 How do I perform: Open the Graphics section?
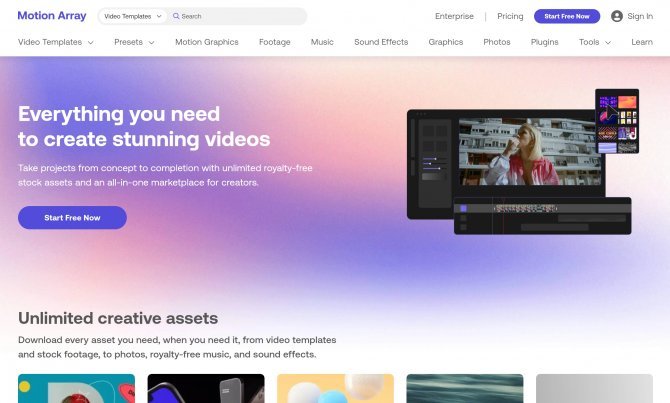446,42
